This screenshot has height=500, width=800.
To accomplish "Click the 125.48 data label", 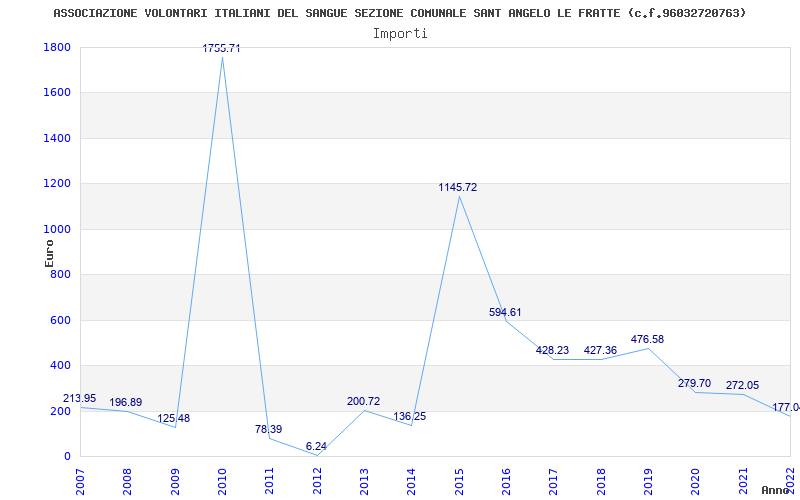I will pos(173,418).
